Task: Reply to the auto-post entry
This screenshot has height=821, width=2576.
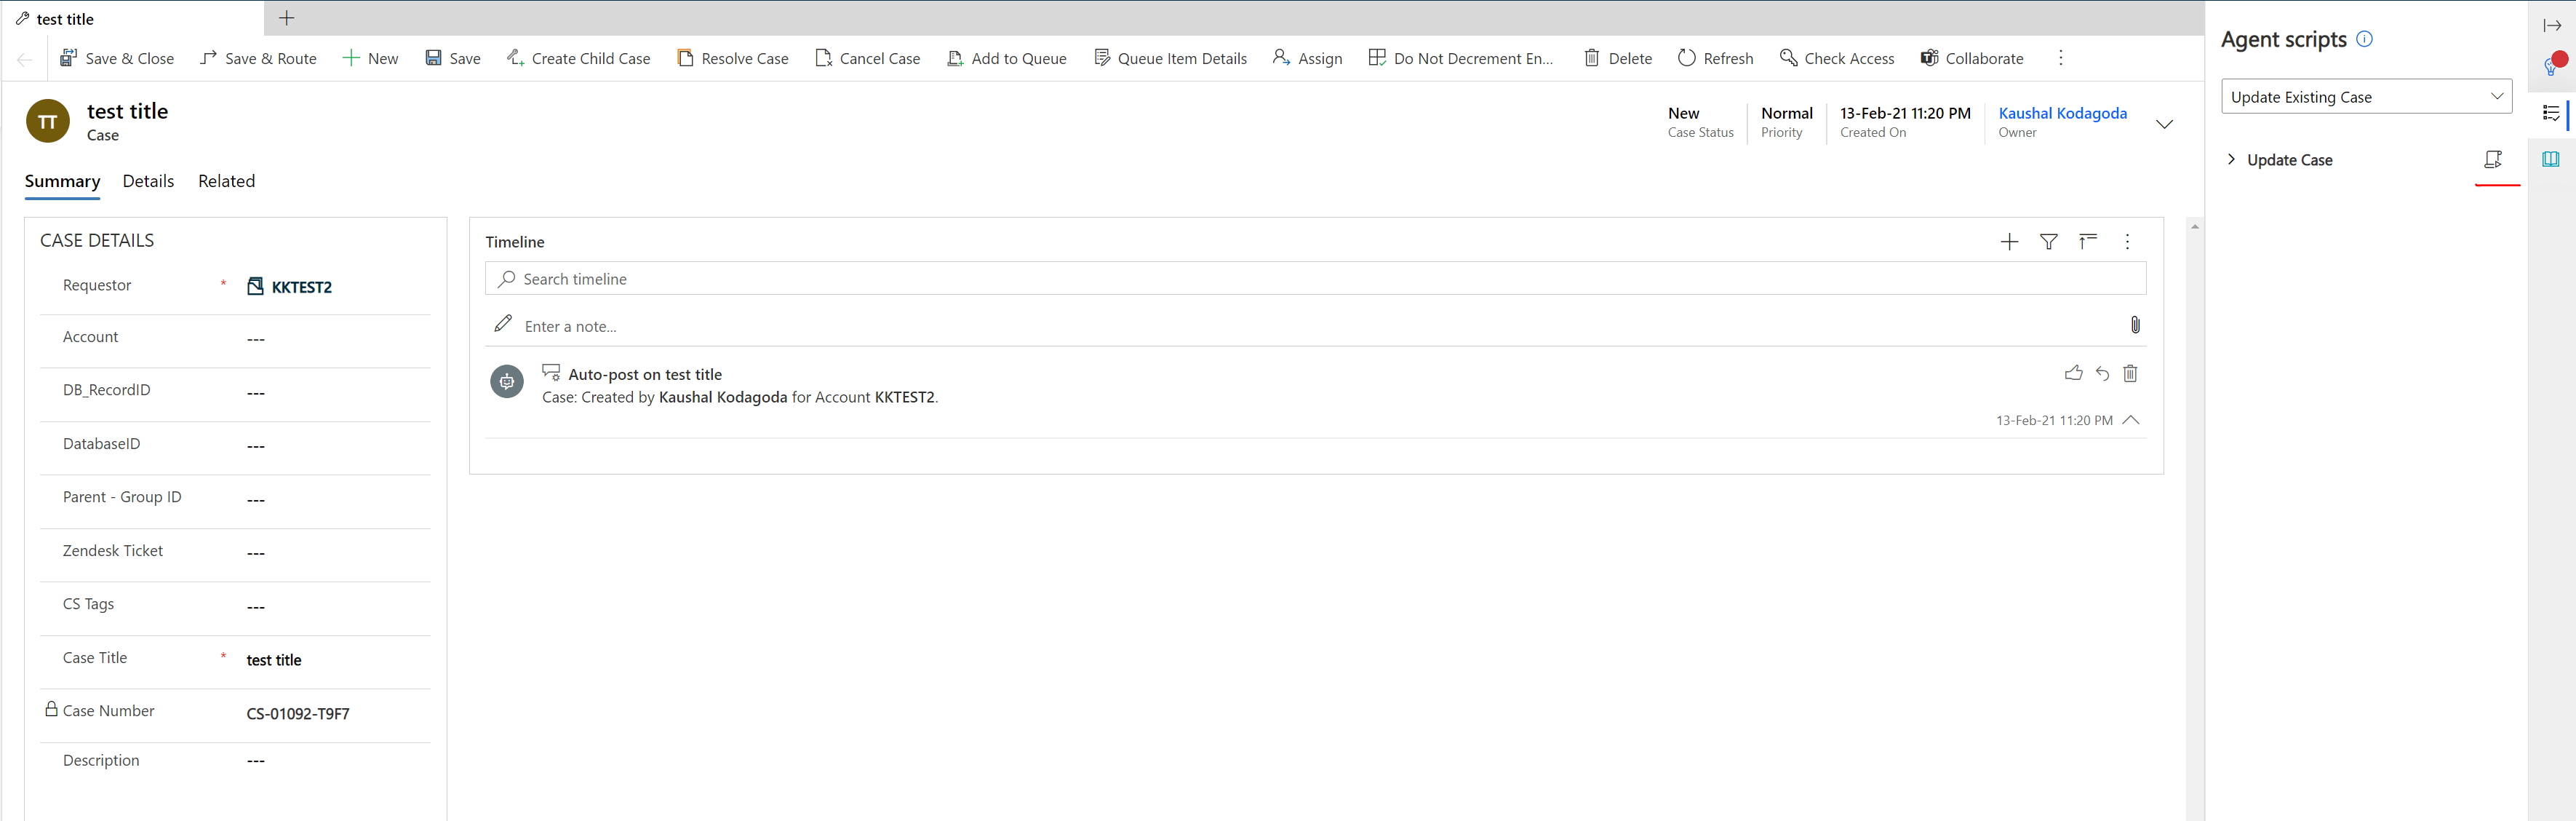Action: (2102, 373)
